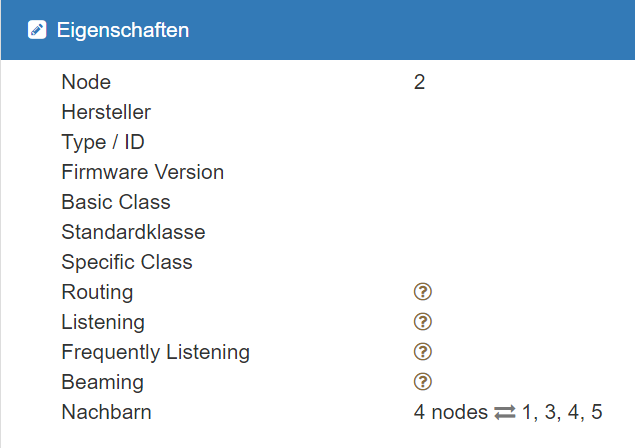The image size is (635, 448).
Task: Click the Specific Class label
Action: point(127,262)
